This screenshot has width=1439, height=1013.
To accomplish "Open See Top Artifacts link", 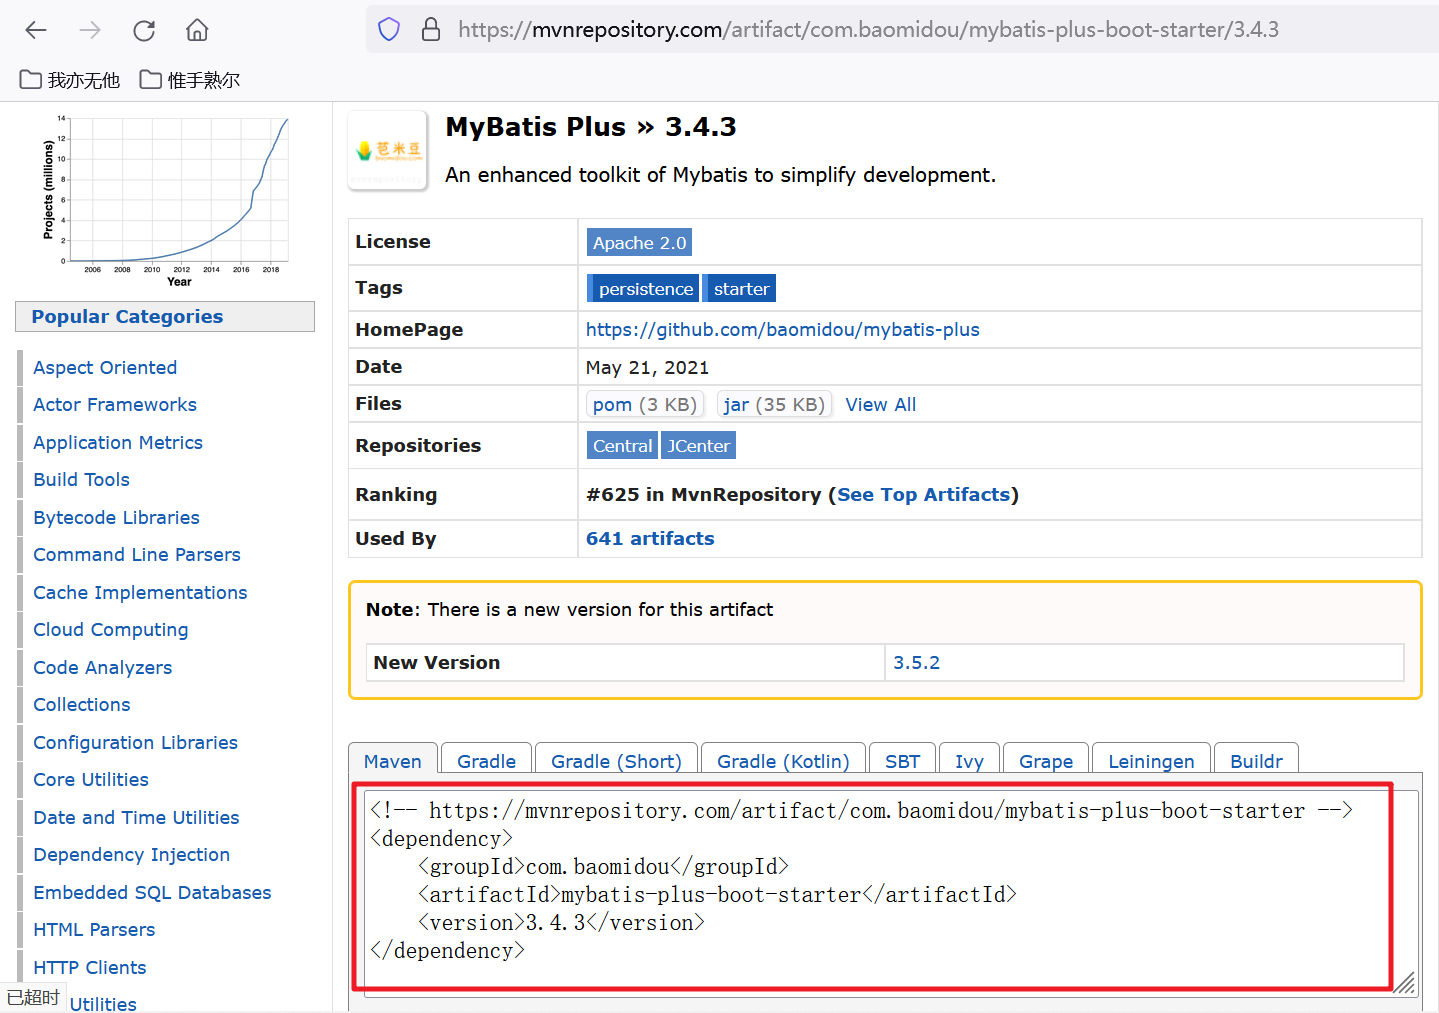I will tap(923, 494).
